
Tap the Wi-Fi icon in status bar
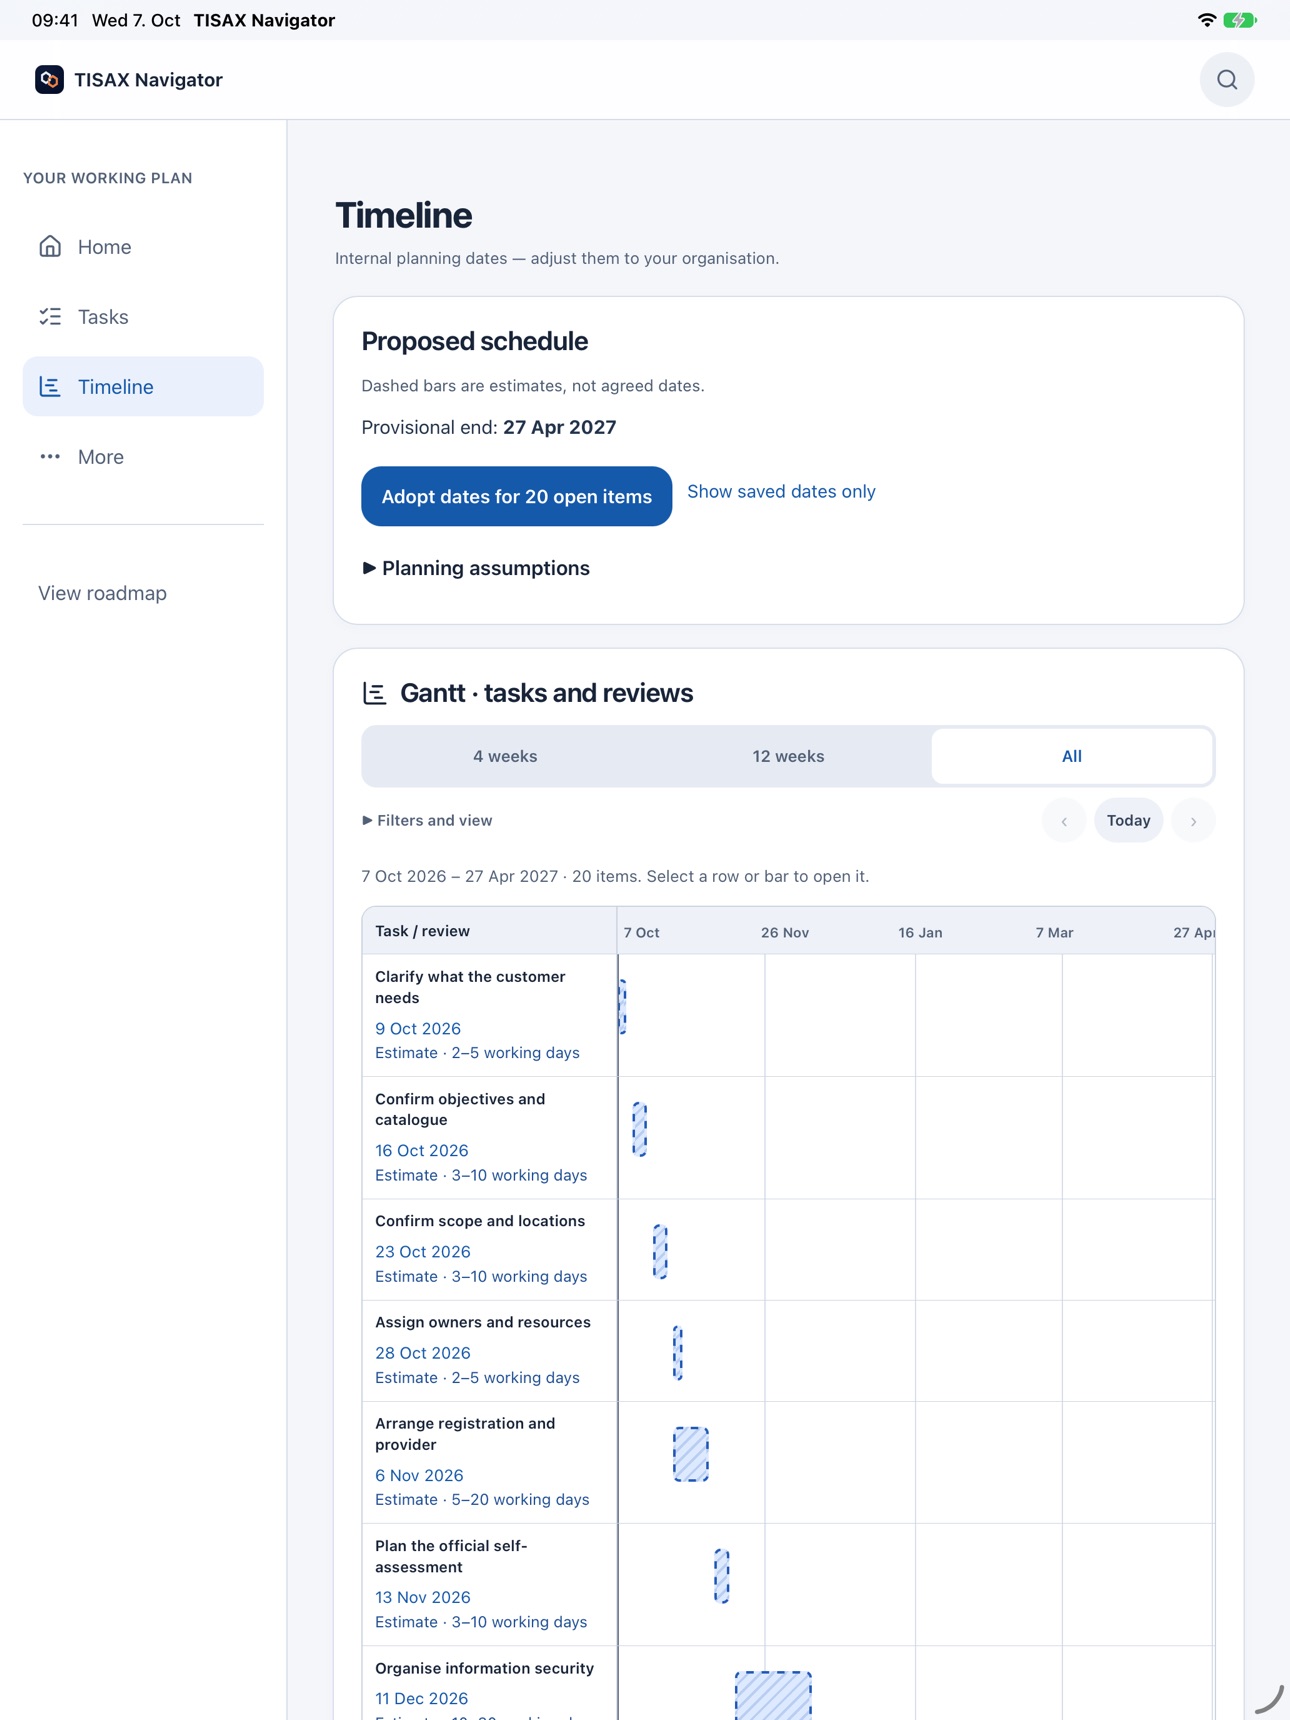coord(1207,20)
